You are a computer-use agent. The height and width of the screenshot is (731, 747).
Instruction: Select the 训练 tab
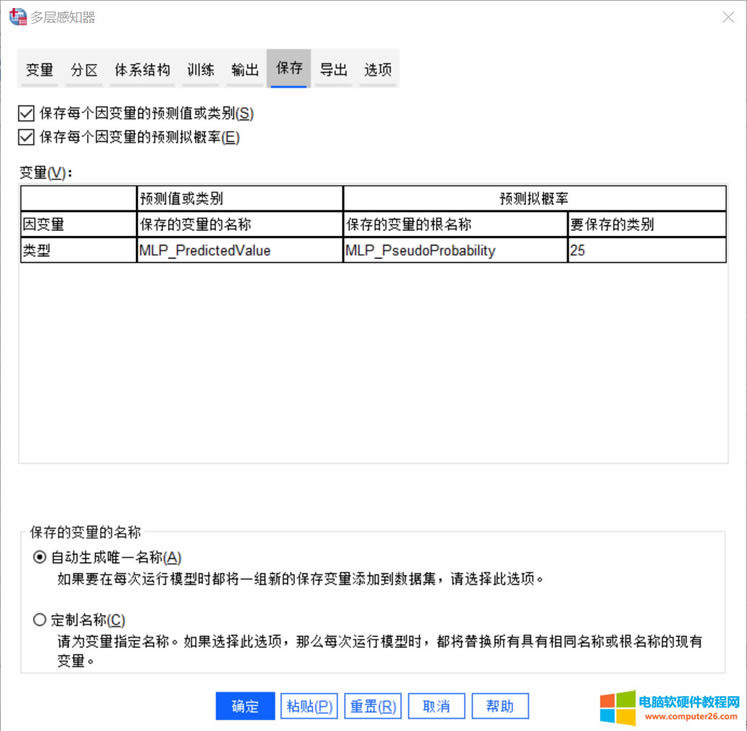(200, 70)
